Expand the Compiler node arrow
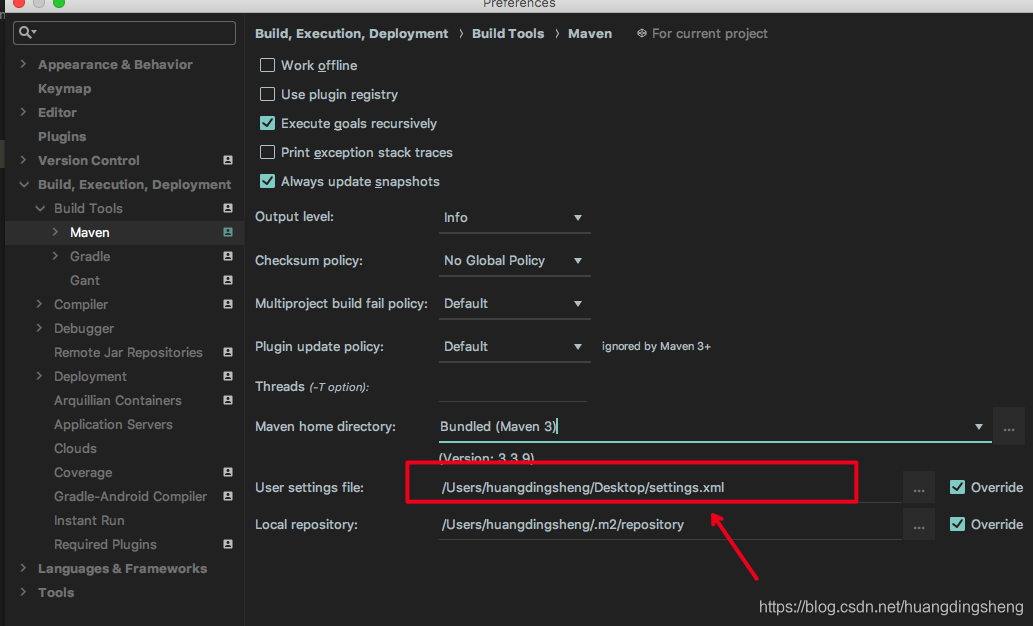Screen dimensions: 1033x626 coord(39,304)
